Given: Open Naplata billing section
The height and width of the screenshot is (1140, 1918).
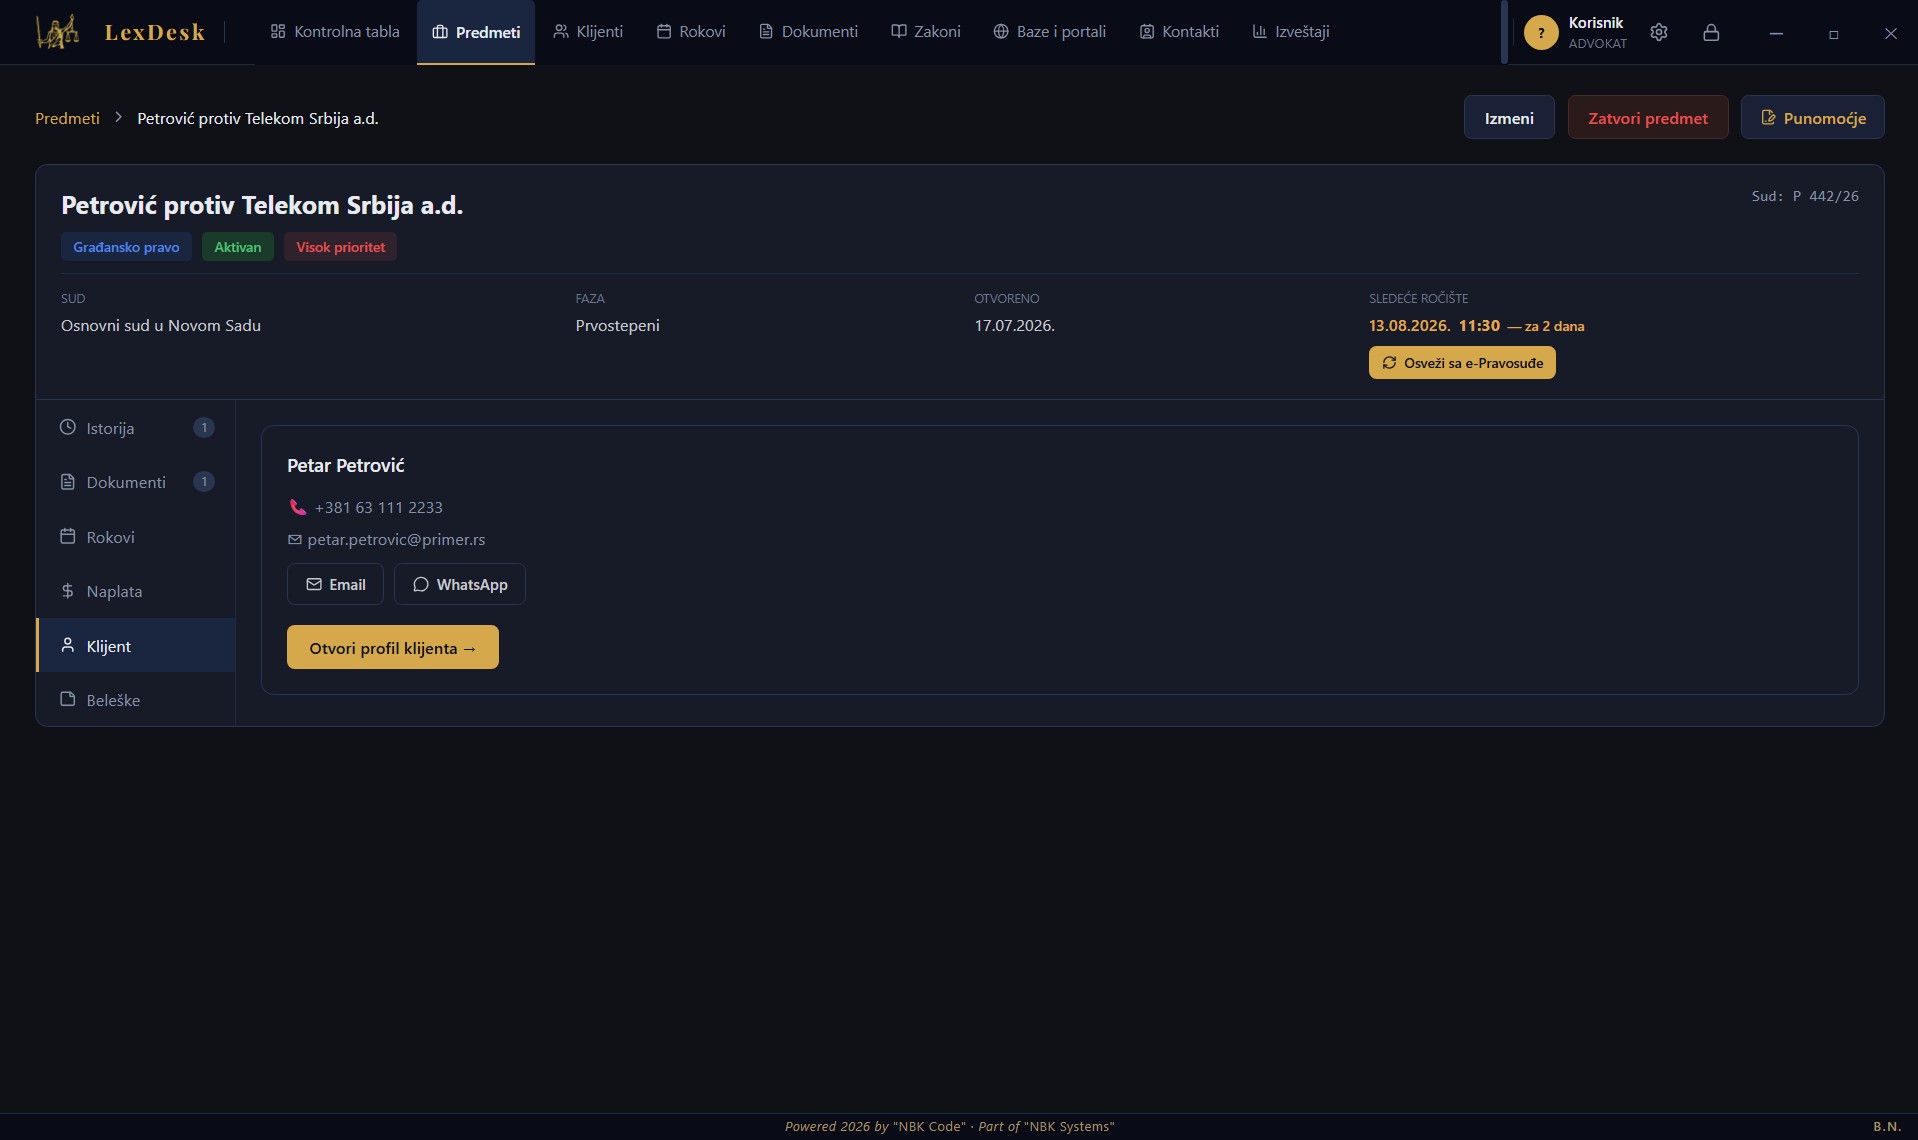Looking at the screenshot, I should (x=136, y=591).
